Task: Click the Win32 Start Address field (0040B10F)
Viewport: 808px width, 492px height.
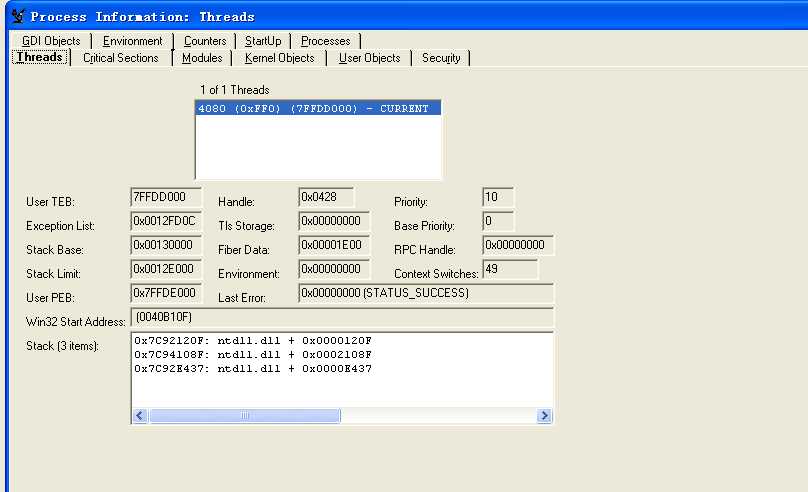Action: tap(342, 317)
